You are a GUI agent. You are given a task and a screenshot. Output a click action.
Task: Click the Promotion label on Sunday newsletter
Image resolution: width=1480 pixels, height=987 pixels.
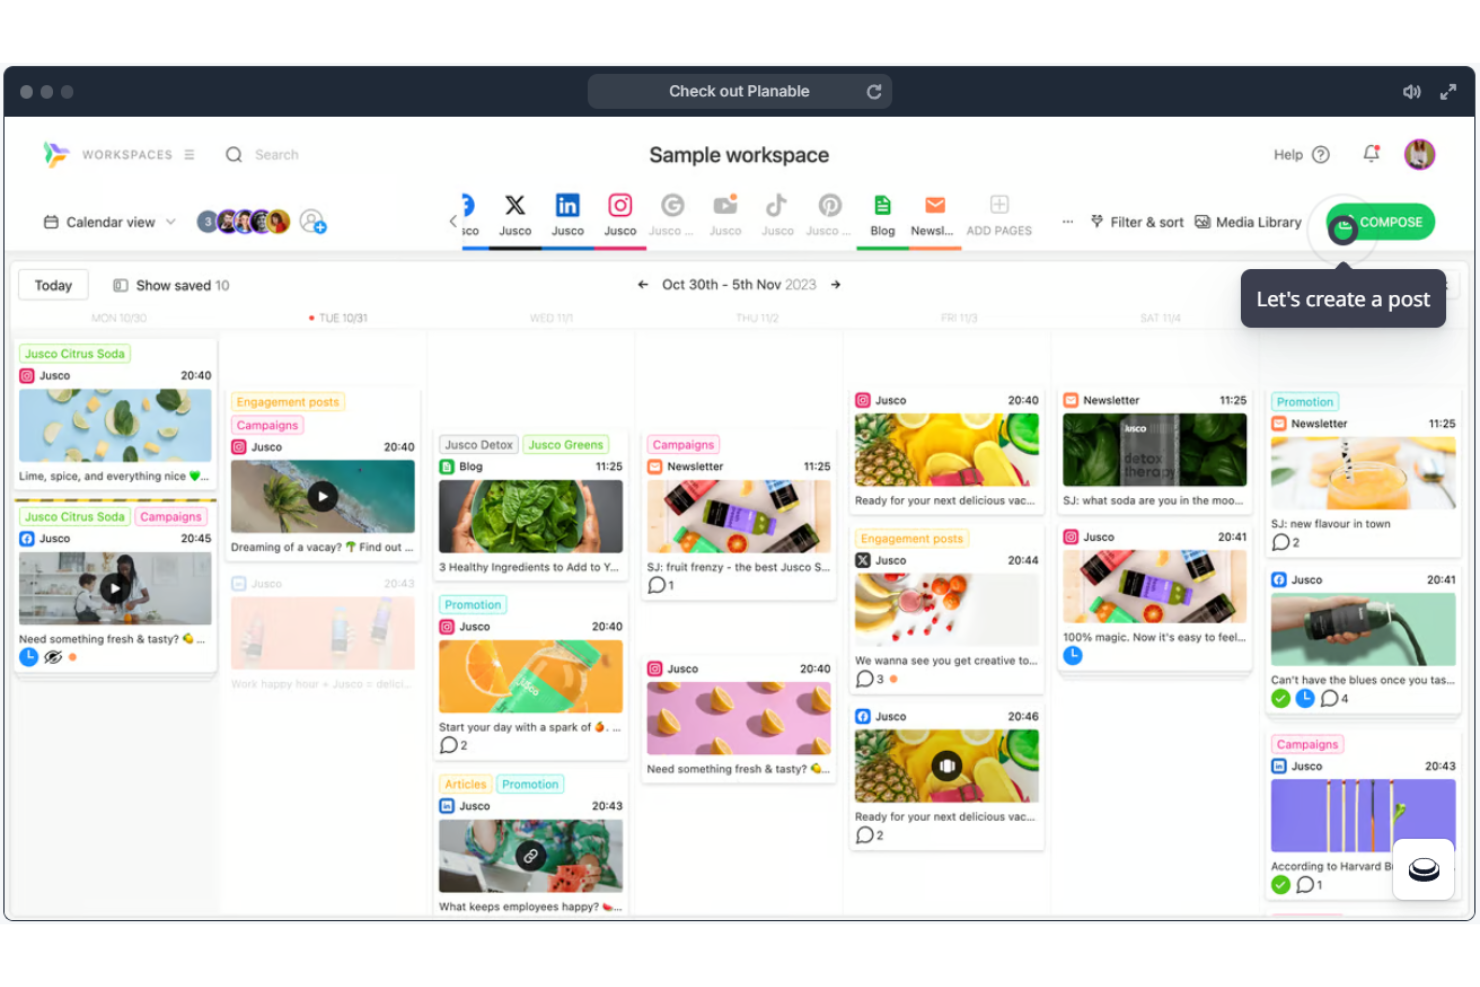coord(1305,402)
